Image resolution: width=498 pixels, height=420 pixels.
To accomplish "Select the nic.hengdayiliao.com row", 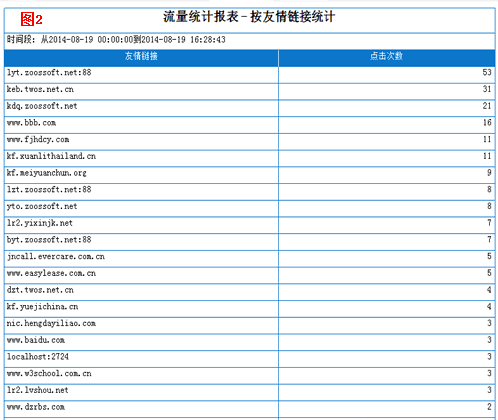I will tap(249, 324).
